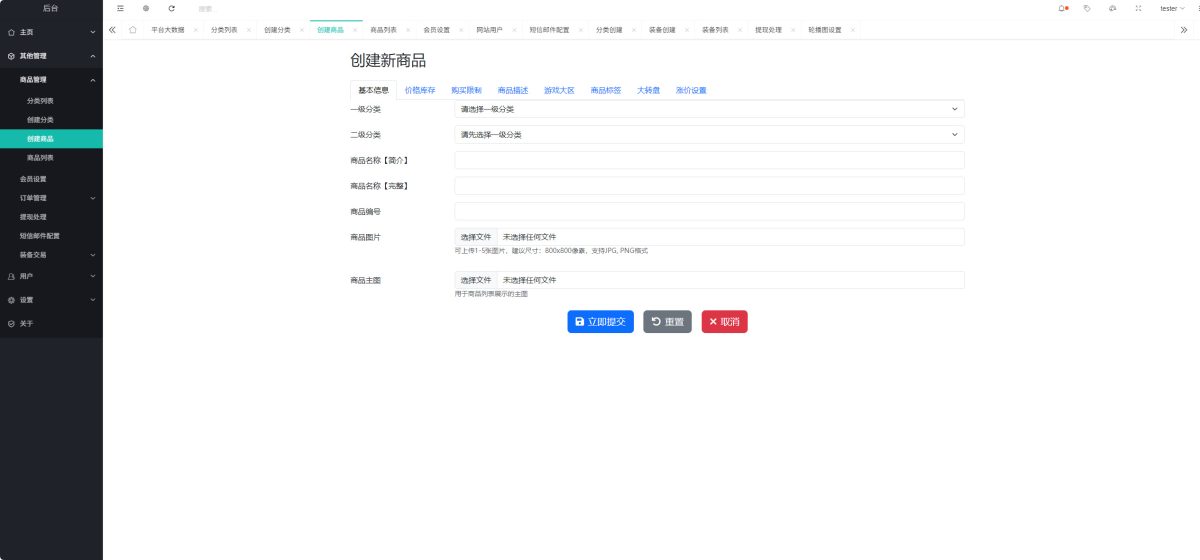Click the vertical dots more icon
1200x560 pixels.
1196,8
